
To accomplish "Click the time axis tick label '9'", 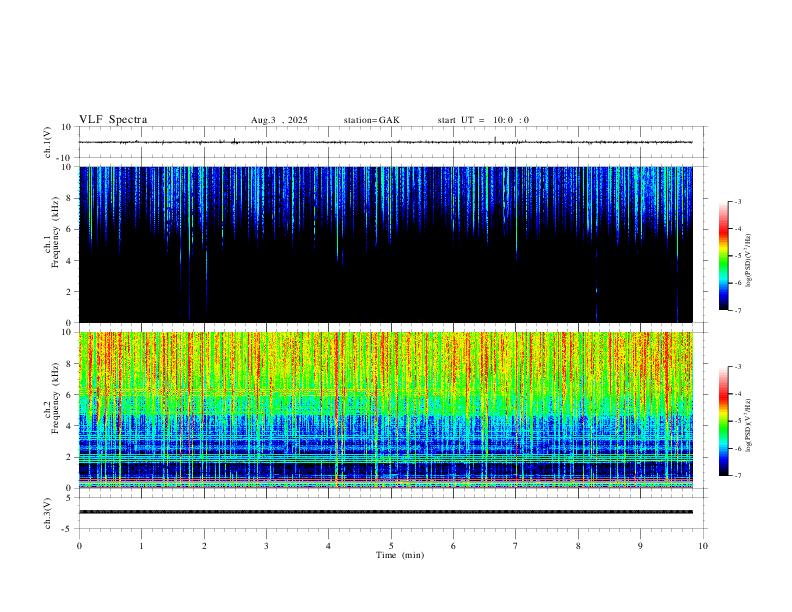I will tap(640, 546).
